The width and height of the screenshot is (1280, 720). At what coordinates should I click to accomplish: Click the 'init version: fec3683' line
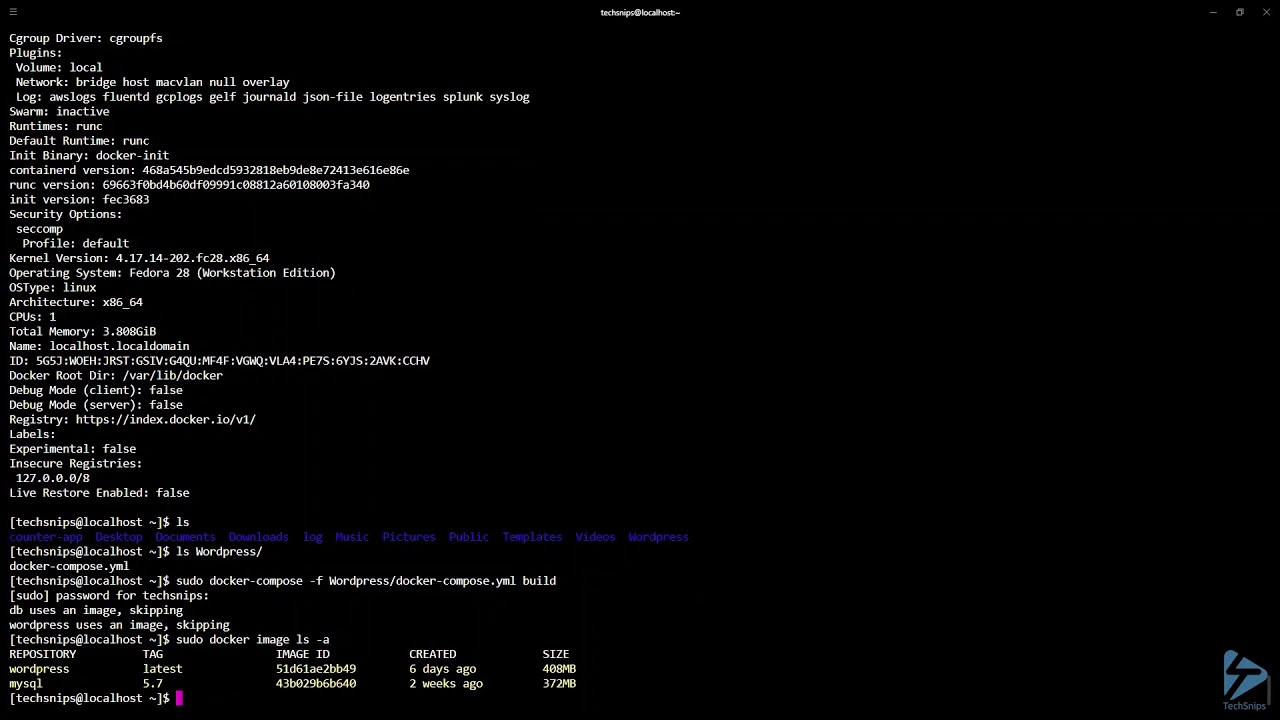click(x=79, y=200)
